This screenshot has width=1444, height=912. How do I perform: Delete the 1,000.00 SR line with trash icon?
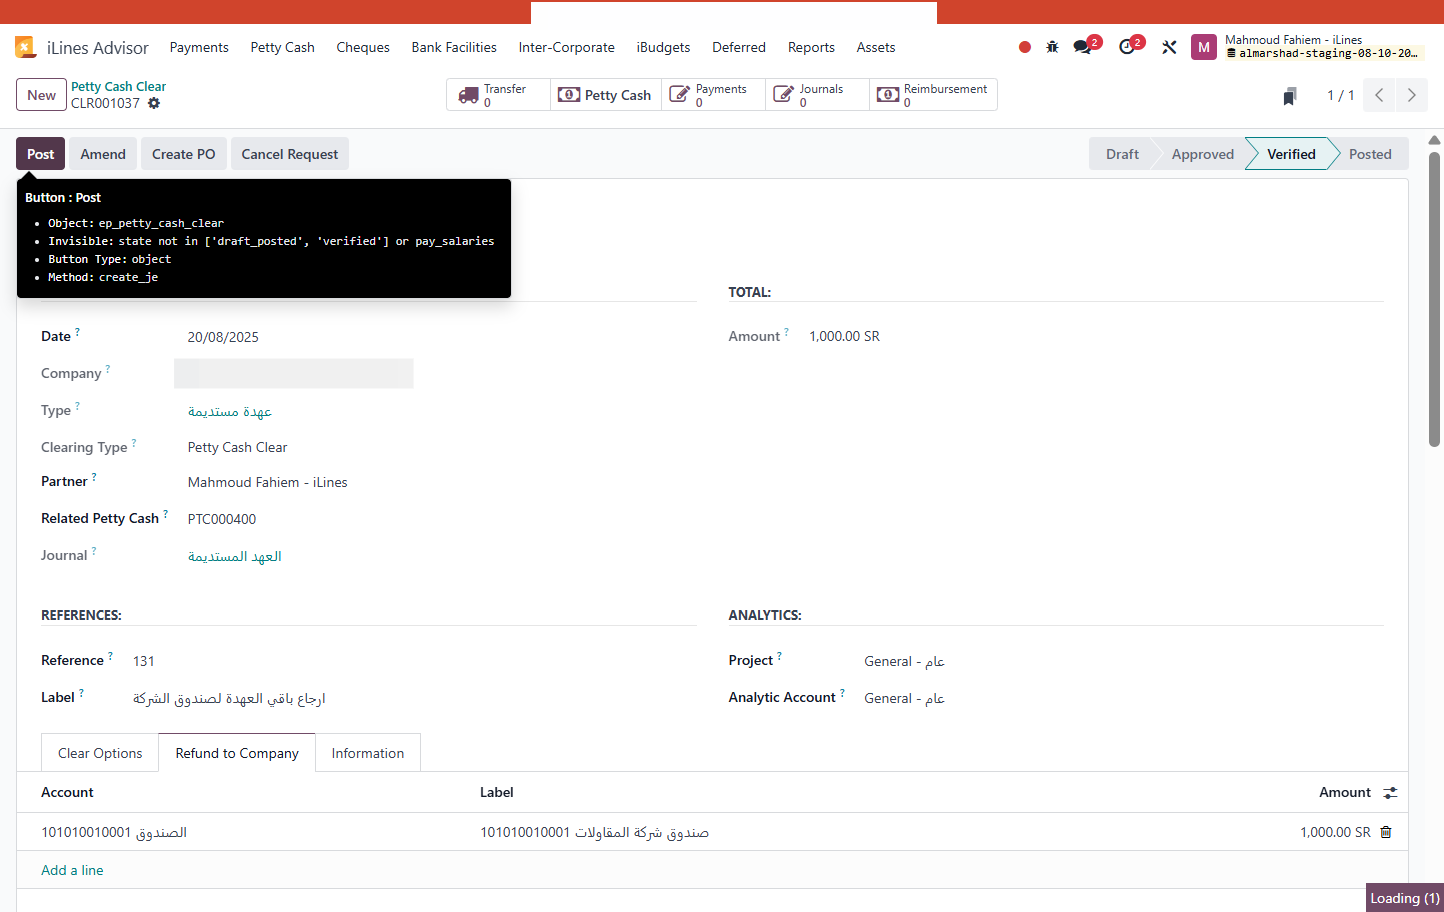coord(1386,832)
